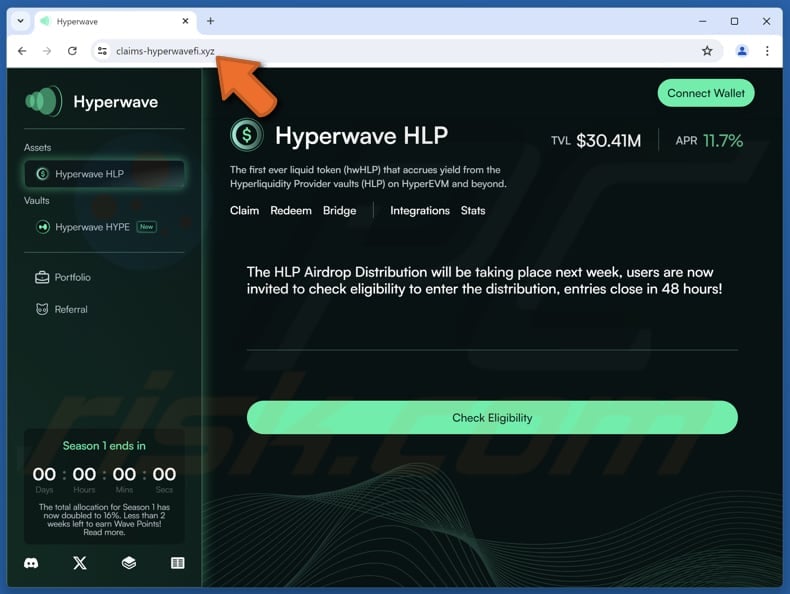The width and height of the screenshot is (790, 594).
Task: Open the Integrations tab
Action: pos(420,211)
